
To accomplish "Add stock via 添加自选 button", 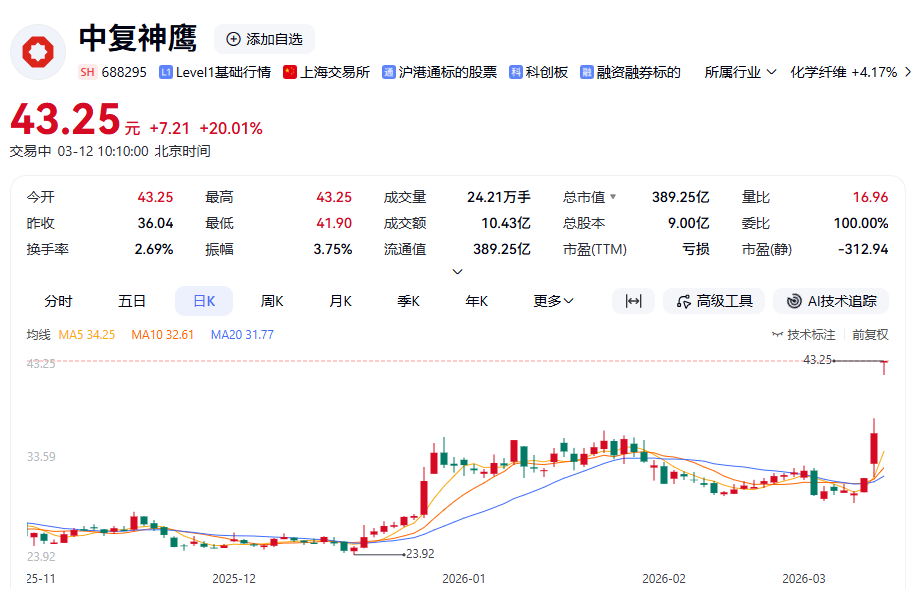I will click(264, 39).
